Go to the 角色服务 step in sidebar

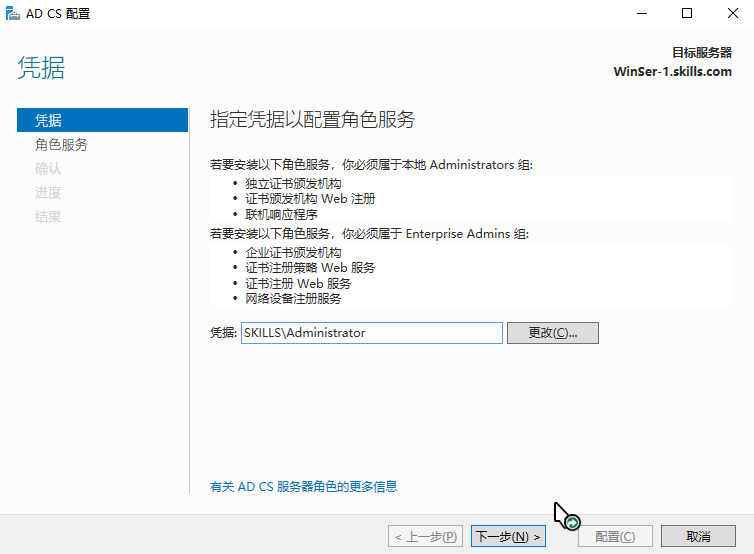[x=61, y=144]
